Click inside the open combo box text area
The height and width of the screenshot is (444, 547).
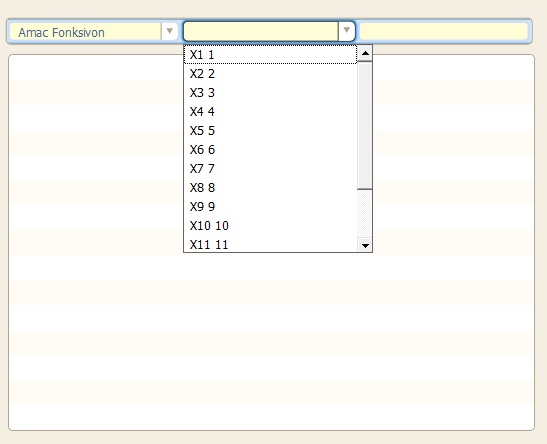(x=261, y=31)
